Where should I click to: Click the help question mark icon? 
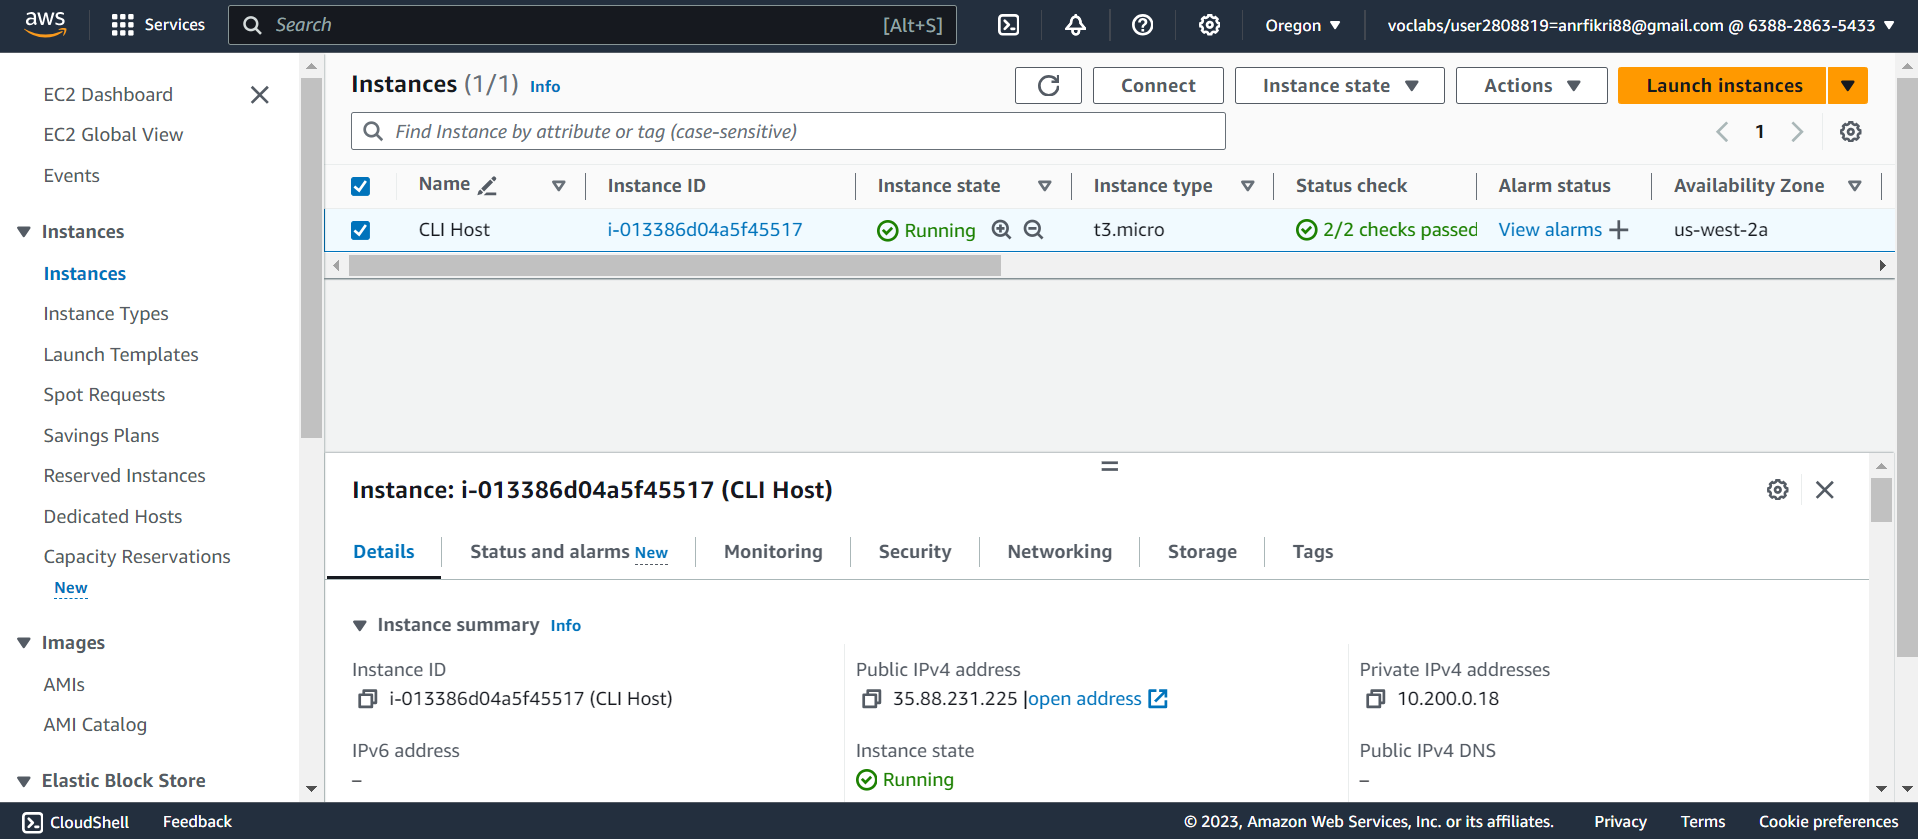(x=1142, y=25)
